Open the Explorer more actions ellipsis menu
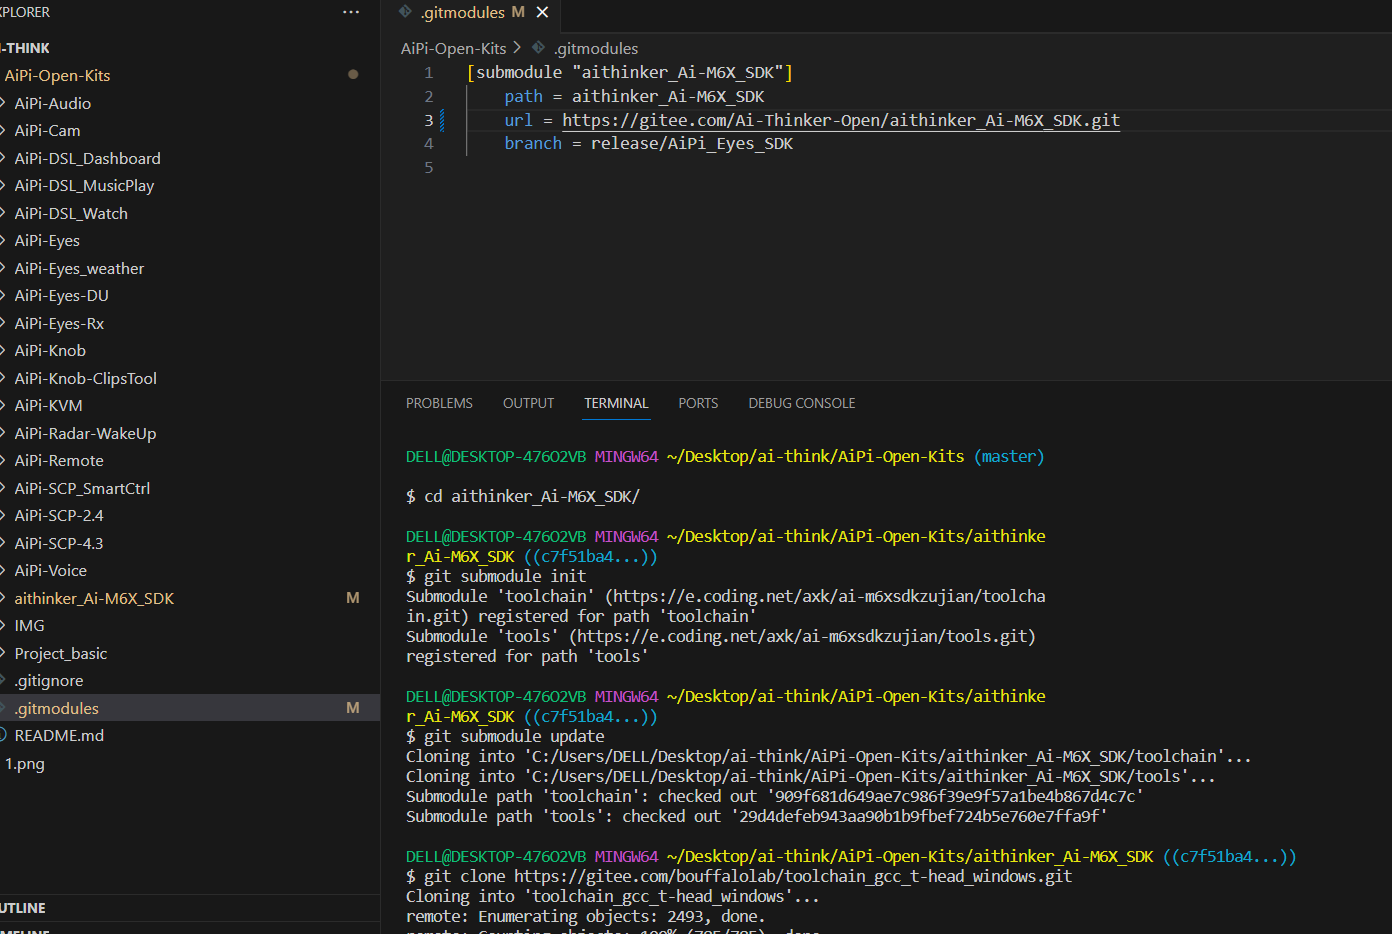Viewport: 1392px width, 934px height. tap(351, 12)
